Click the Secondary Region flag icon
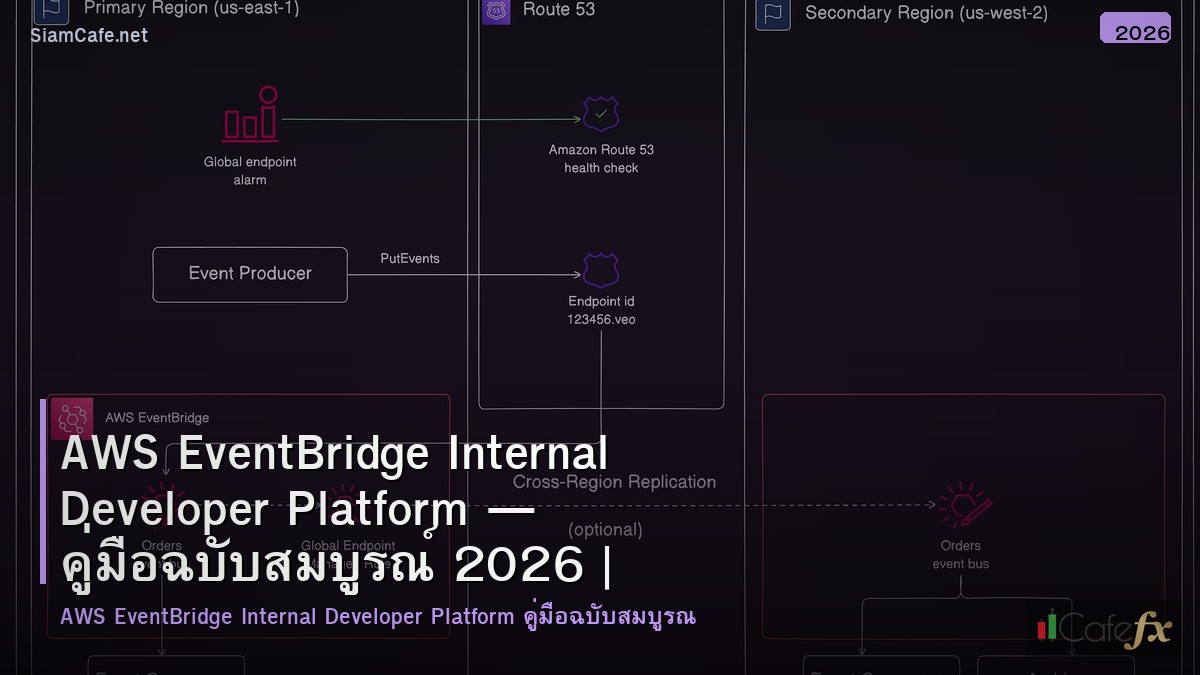This screenshot has height=675, width=1200. tap(772, 15)
